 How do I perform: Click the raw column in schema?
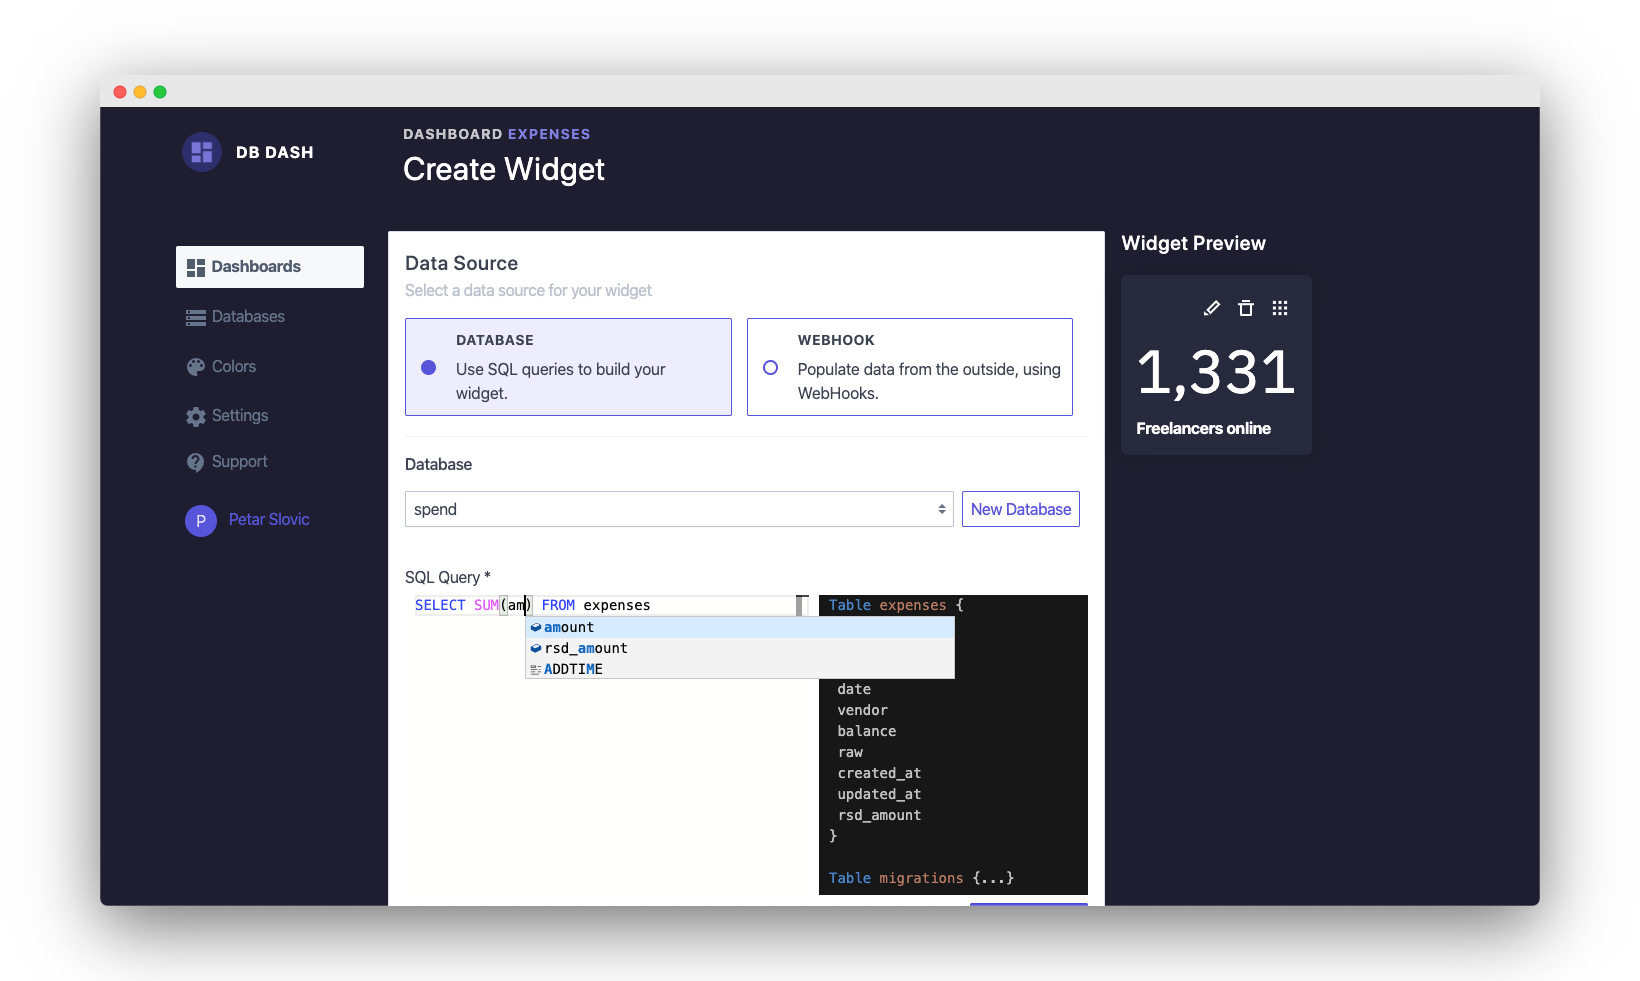click(x=850, y=752)
